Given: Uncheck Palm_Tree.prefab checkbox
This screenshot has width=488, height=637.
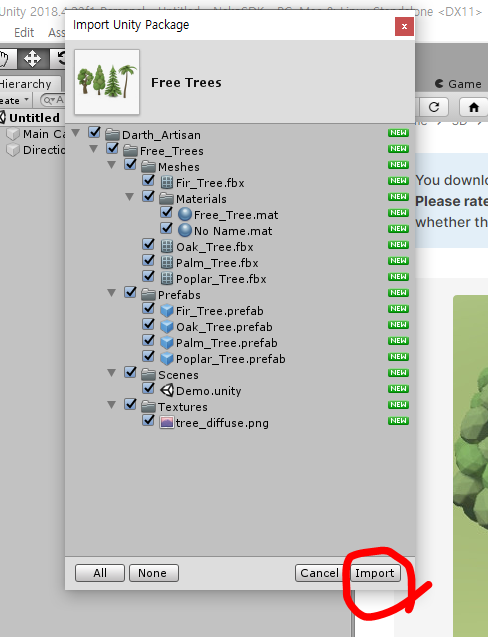Looking at the screenshot, I should [x=148, y=340].
